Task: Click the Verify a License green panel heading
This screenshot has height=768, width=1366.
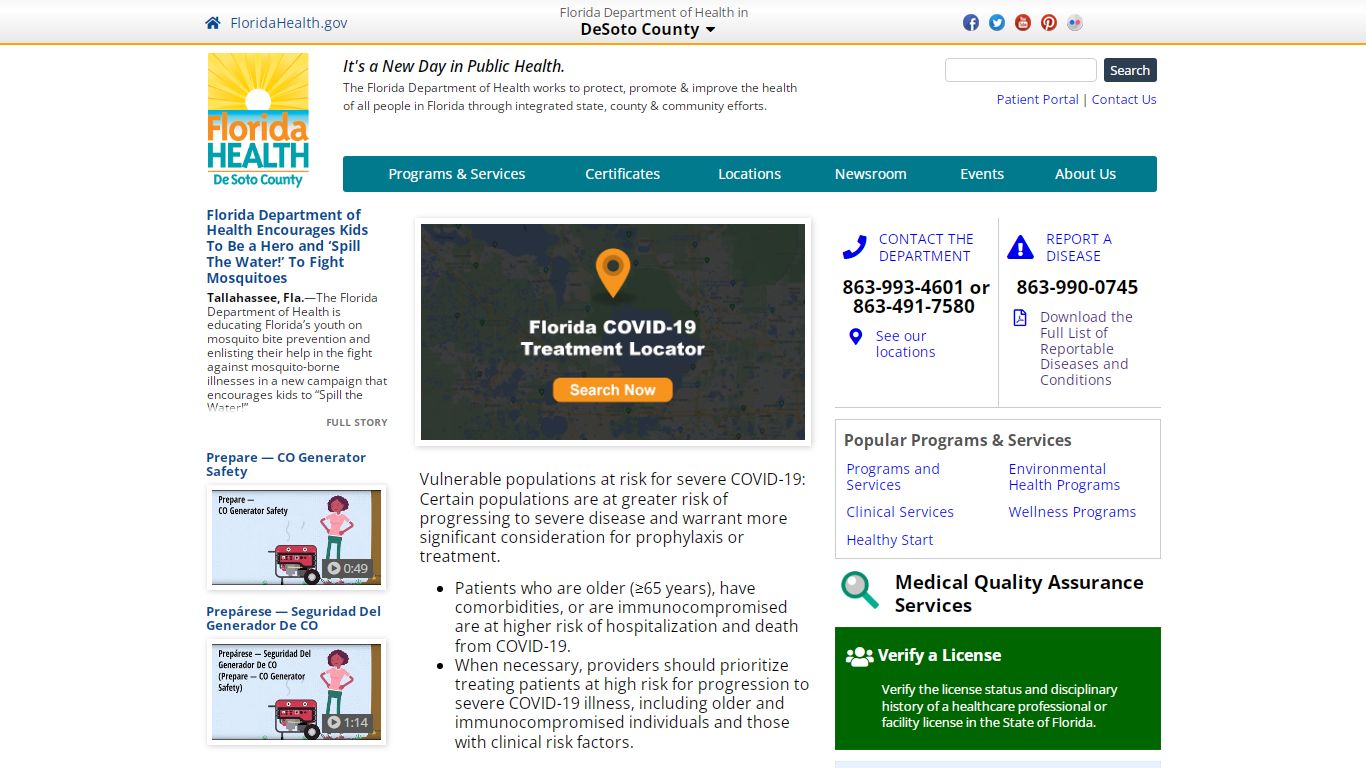Action: (939, 656)
